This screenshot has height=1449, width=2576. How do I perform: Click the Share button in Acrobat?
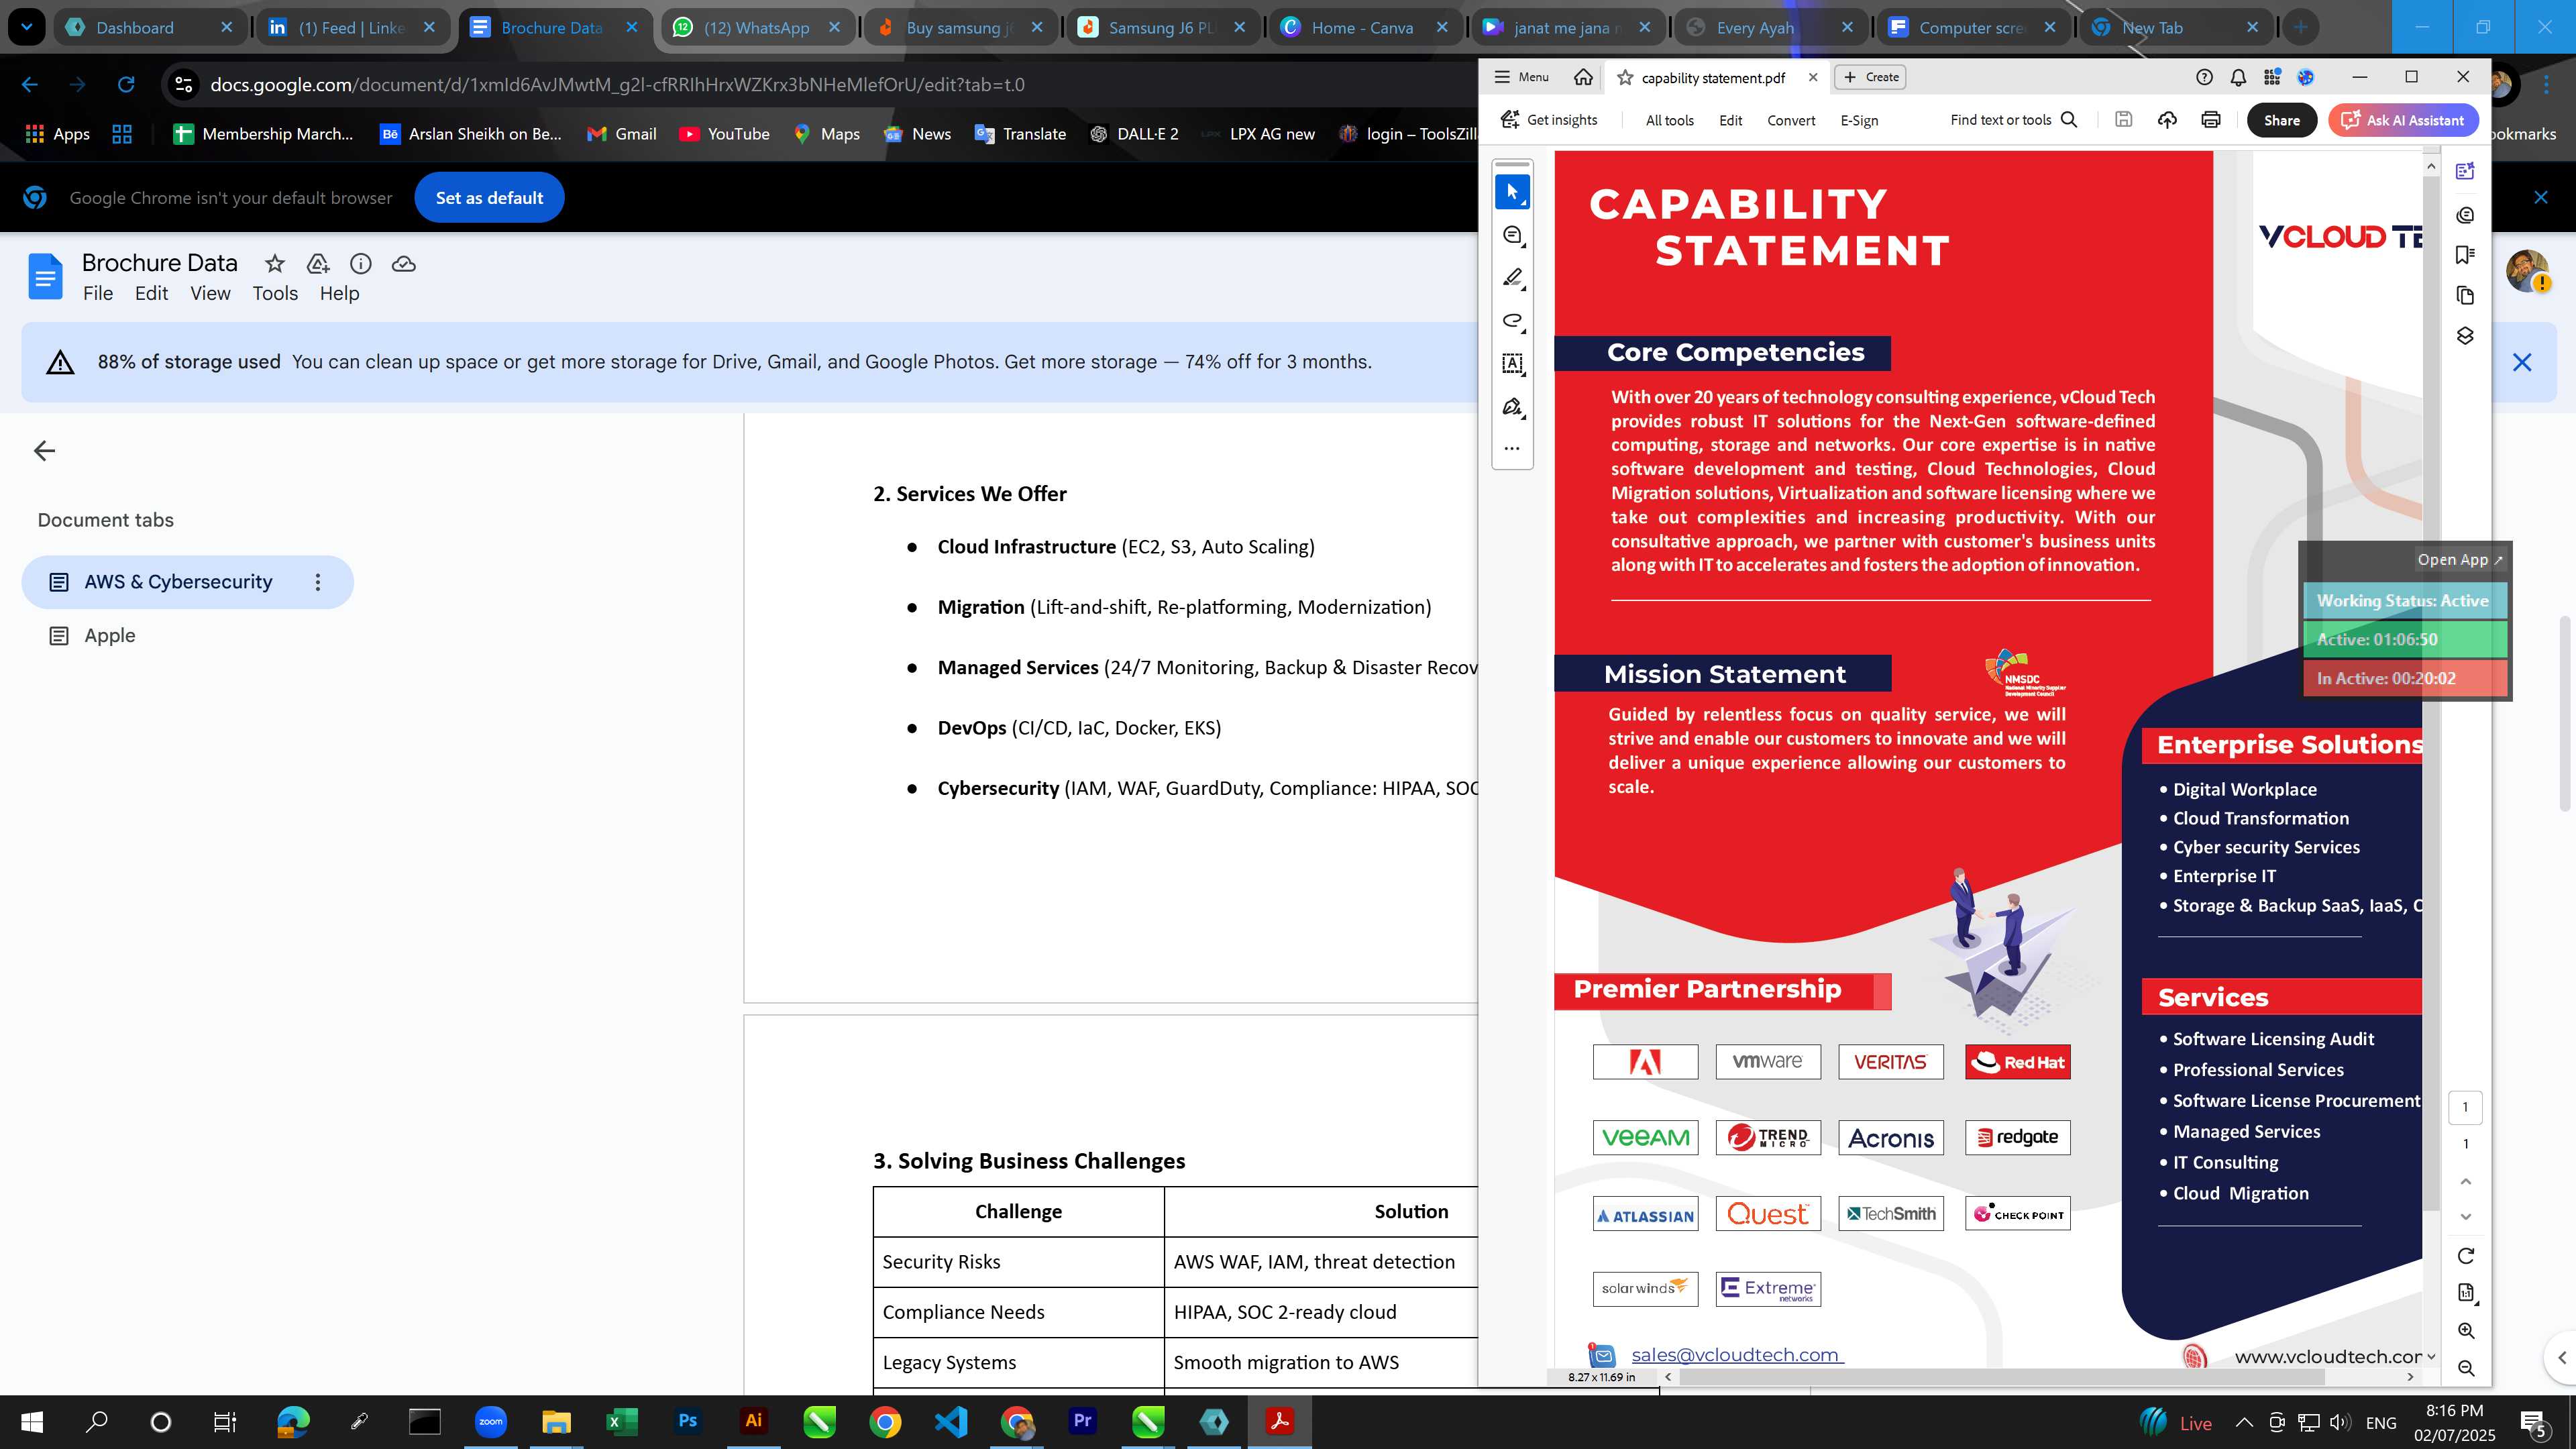point(2281,120)
